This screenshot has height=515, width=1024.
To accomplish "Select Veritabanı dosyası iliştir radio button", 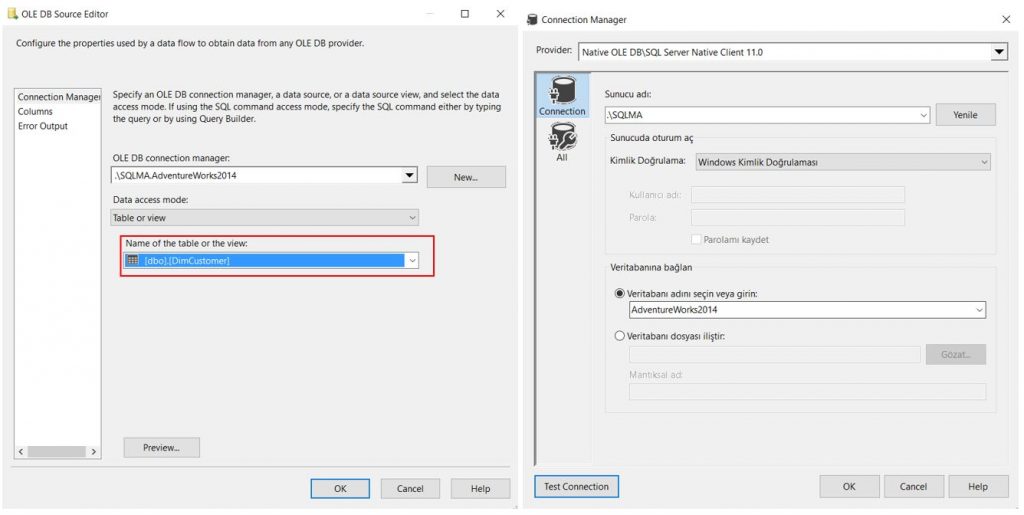I will point(620,336).
